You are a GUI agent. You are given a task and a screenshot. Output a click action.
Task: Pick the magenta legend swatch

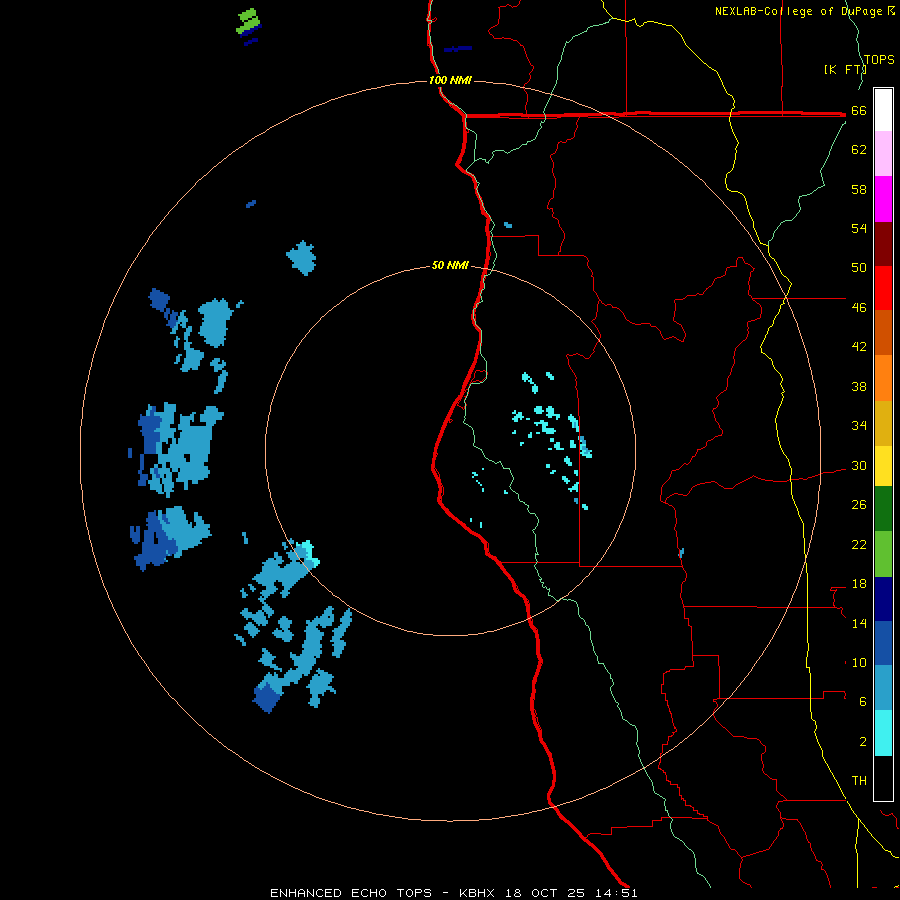[883, 199]
